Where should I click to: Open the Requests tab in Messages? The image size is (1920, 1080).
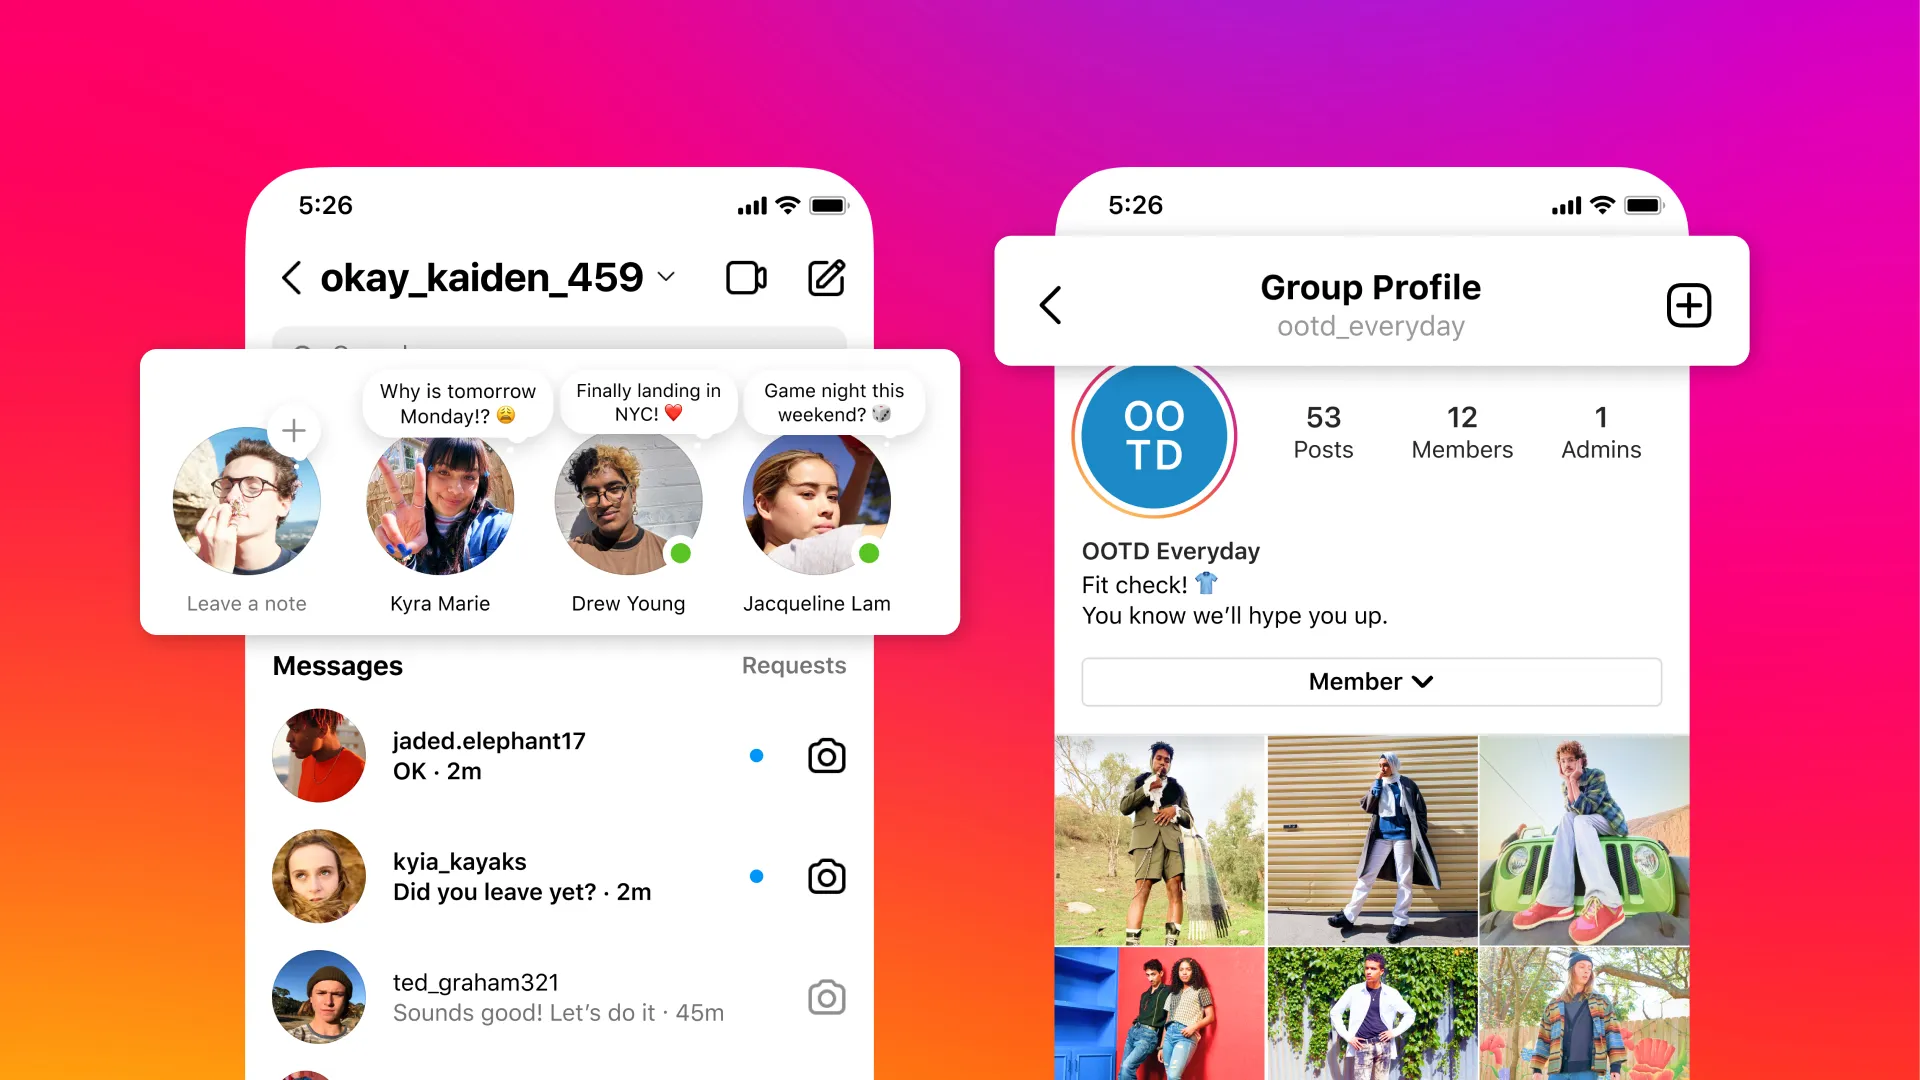pos(793,666)
